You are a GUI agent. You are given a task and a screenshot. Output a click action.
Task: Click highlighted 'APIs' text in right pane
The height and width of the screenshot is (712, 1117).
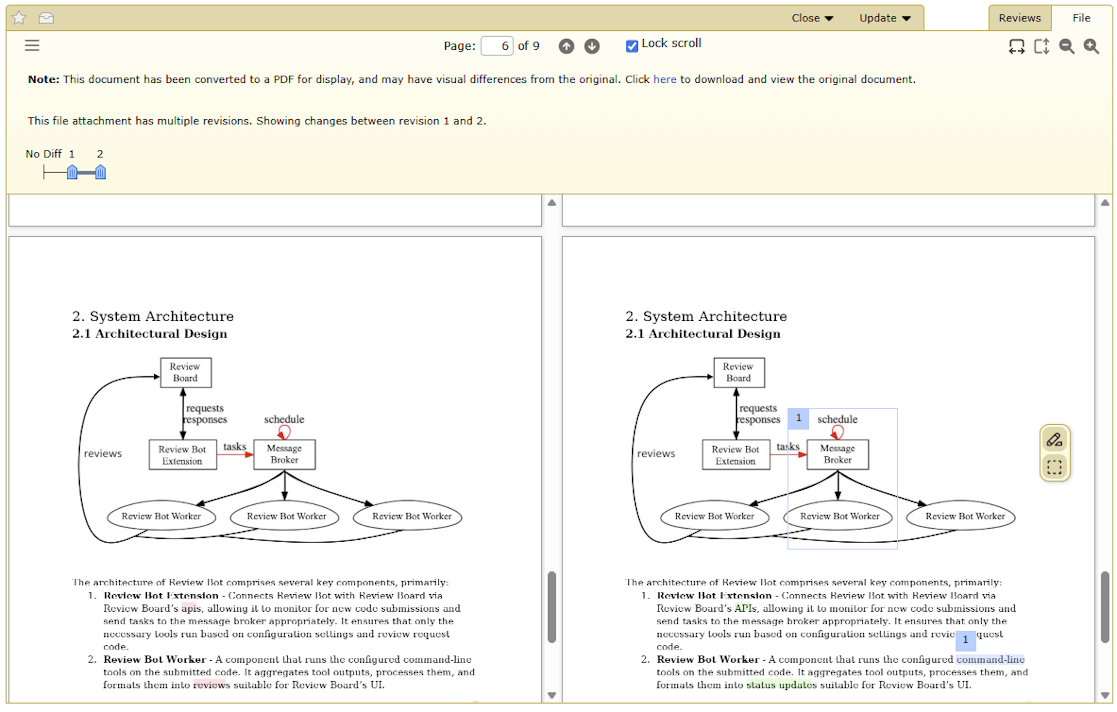click(745, 608)
